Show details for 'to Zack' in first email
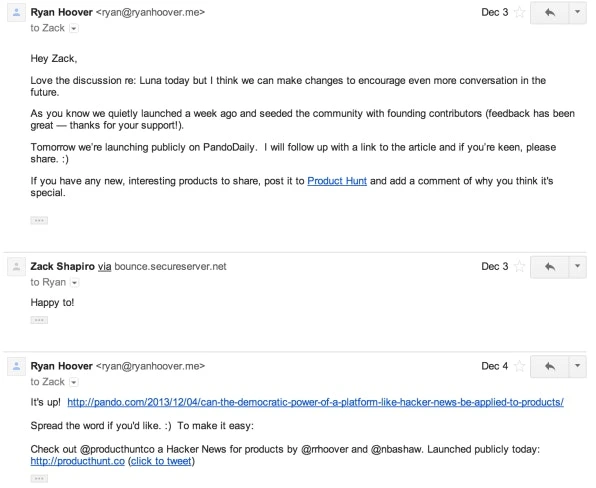 click(74, 29)
